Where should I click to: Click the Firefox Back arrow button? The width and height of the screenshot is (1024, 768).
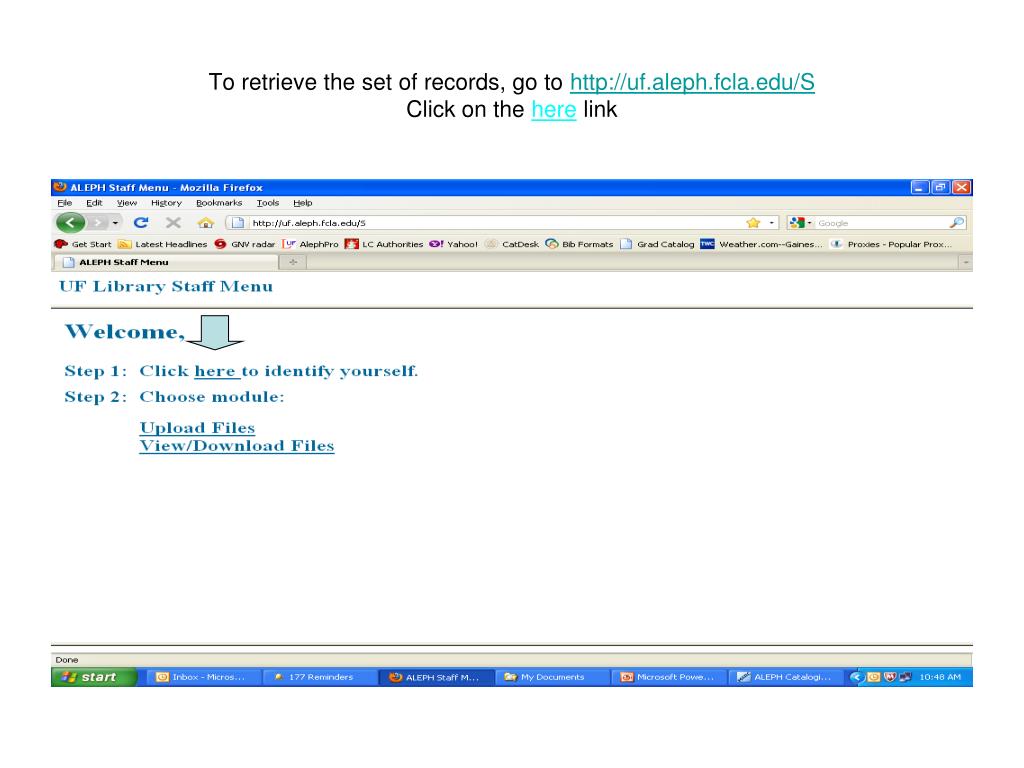(71, 223)
